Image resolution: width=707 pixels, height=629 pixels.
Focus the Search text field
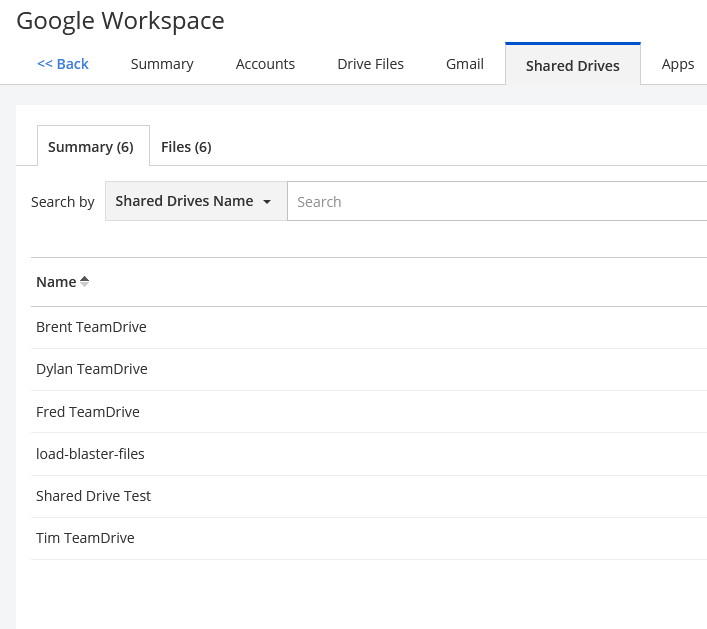pyautogui.click(x=497, y=201)
